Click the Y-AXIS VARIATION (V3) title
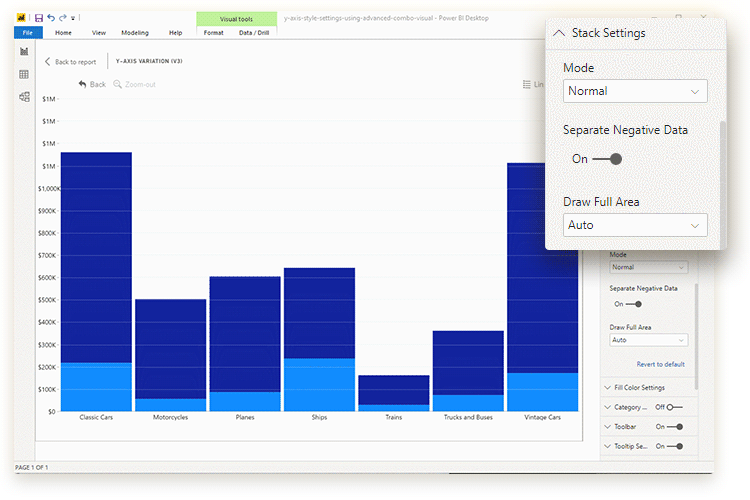The image size is (750, 500). 149,61
